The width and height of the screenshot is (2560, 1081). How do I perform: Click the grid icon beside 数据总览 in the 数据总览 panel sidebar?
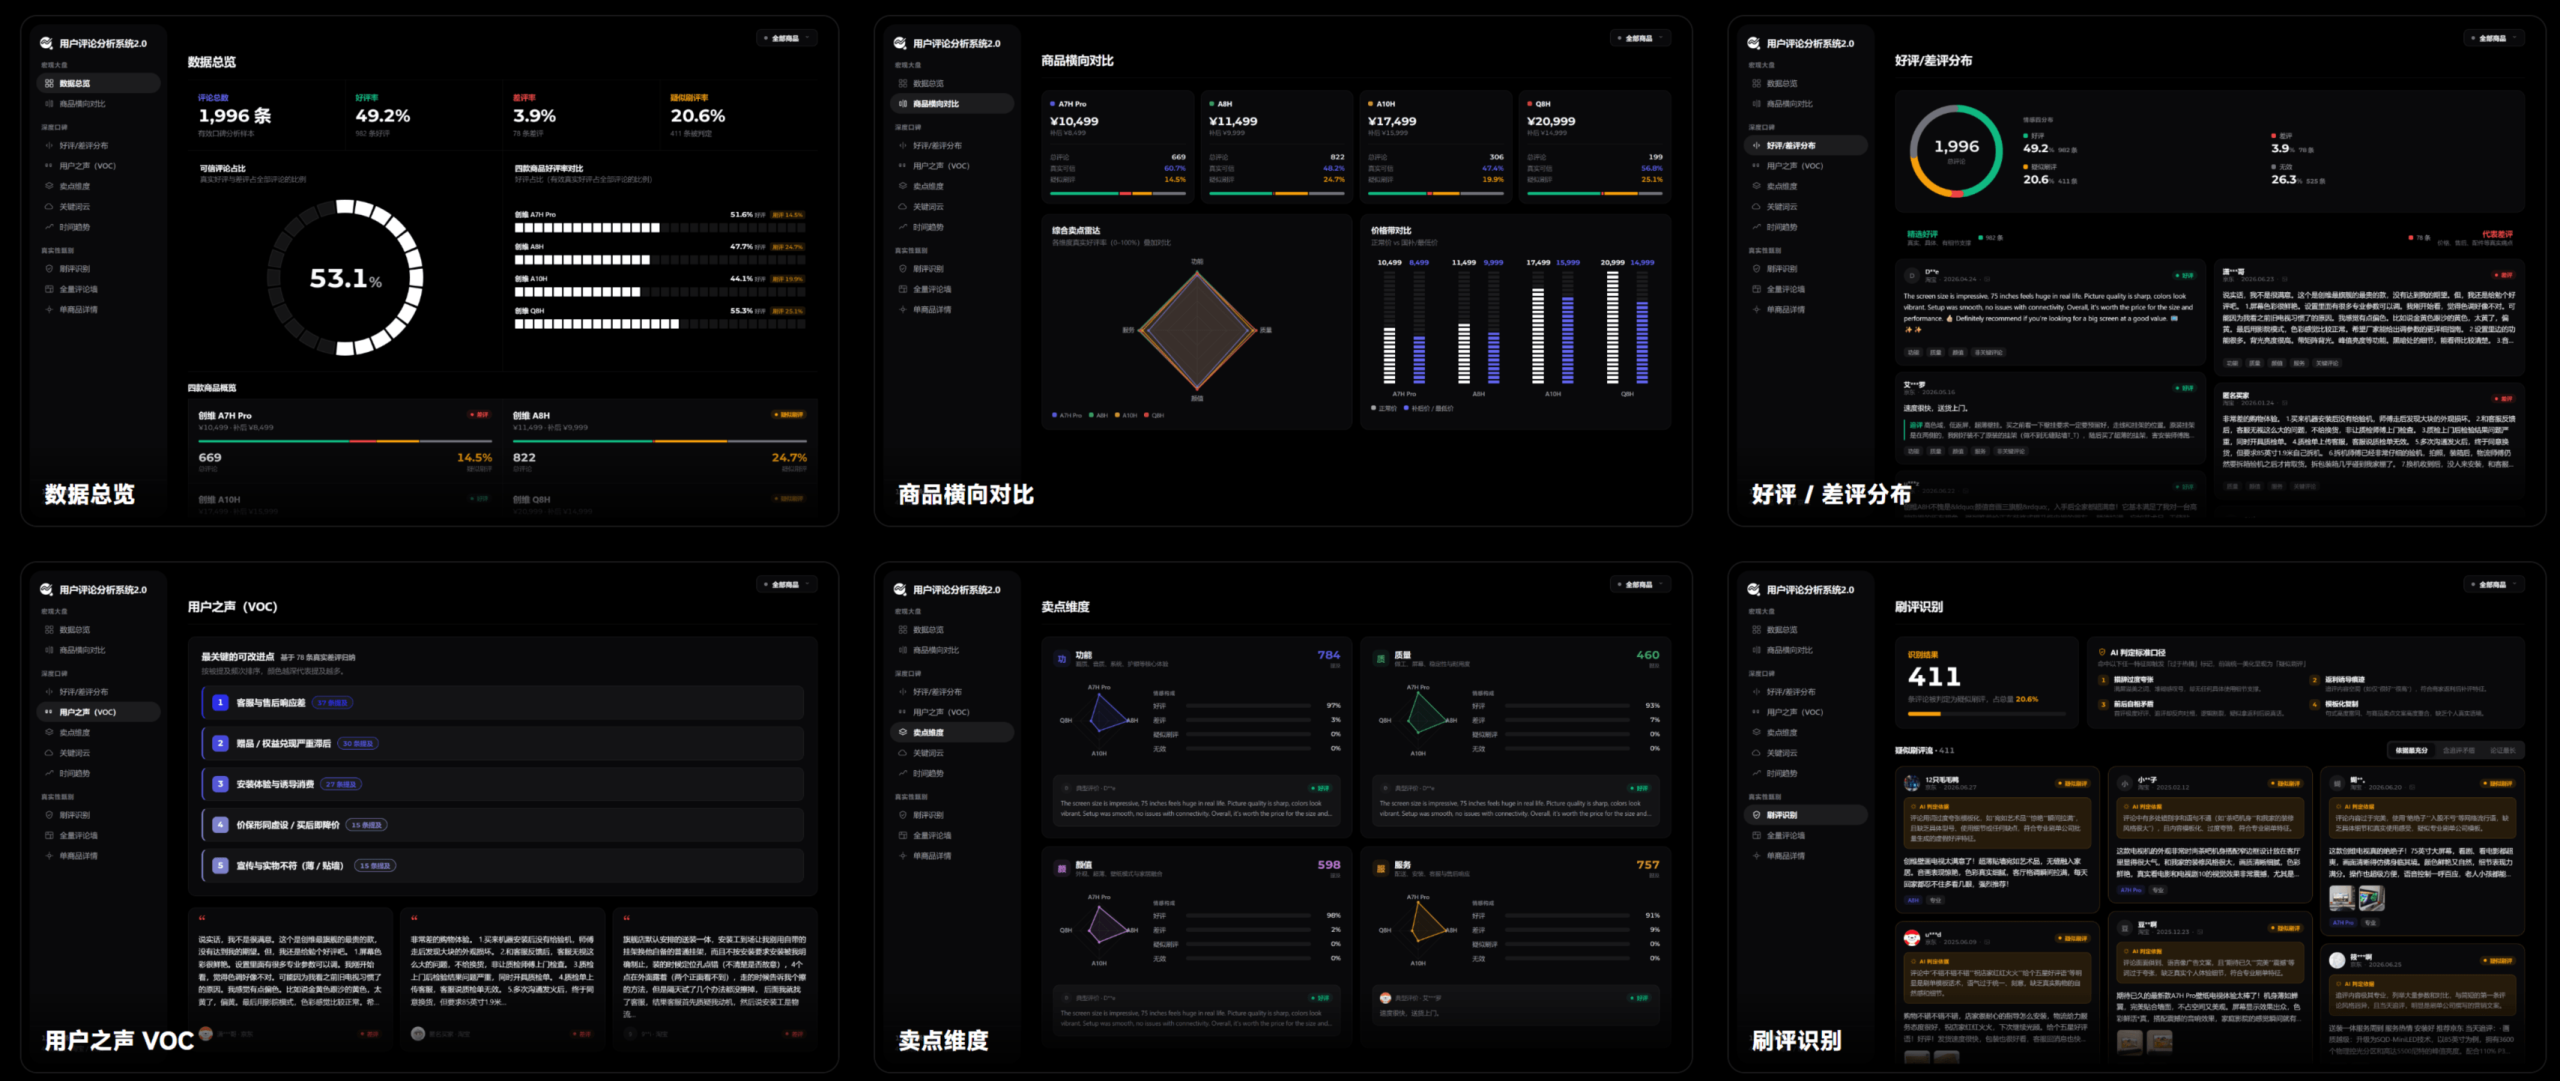49,83
